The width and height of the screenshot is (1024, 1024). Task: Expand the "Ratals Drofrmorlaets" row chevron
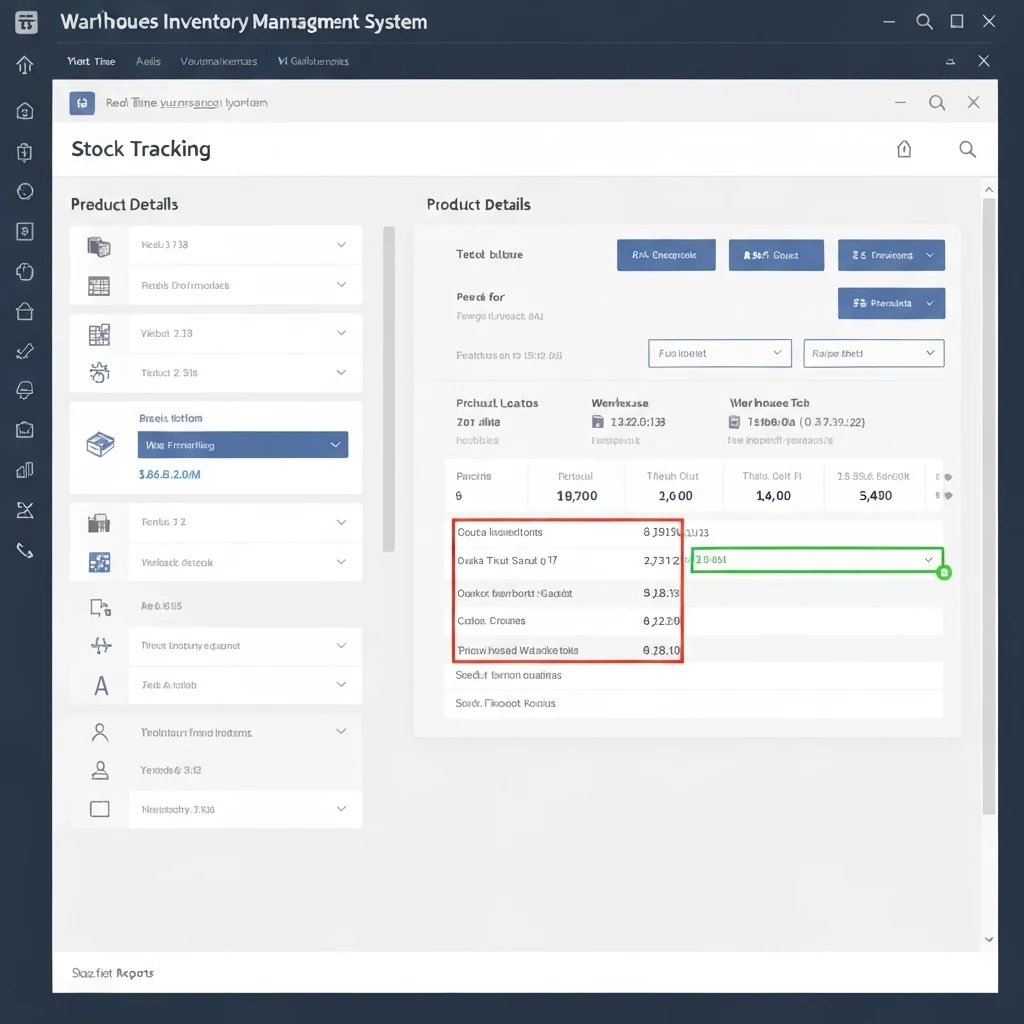[341, 284]
